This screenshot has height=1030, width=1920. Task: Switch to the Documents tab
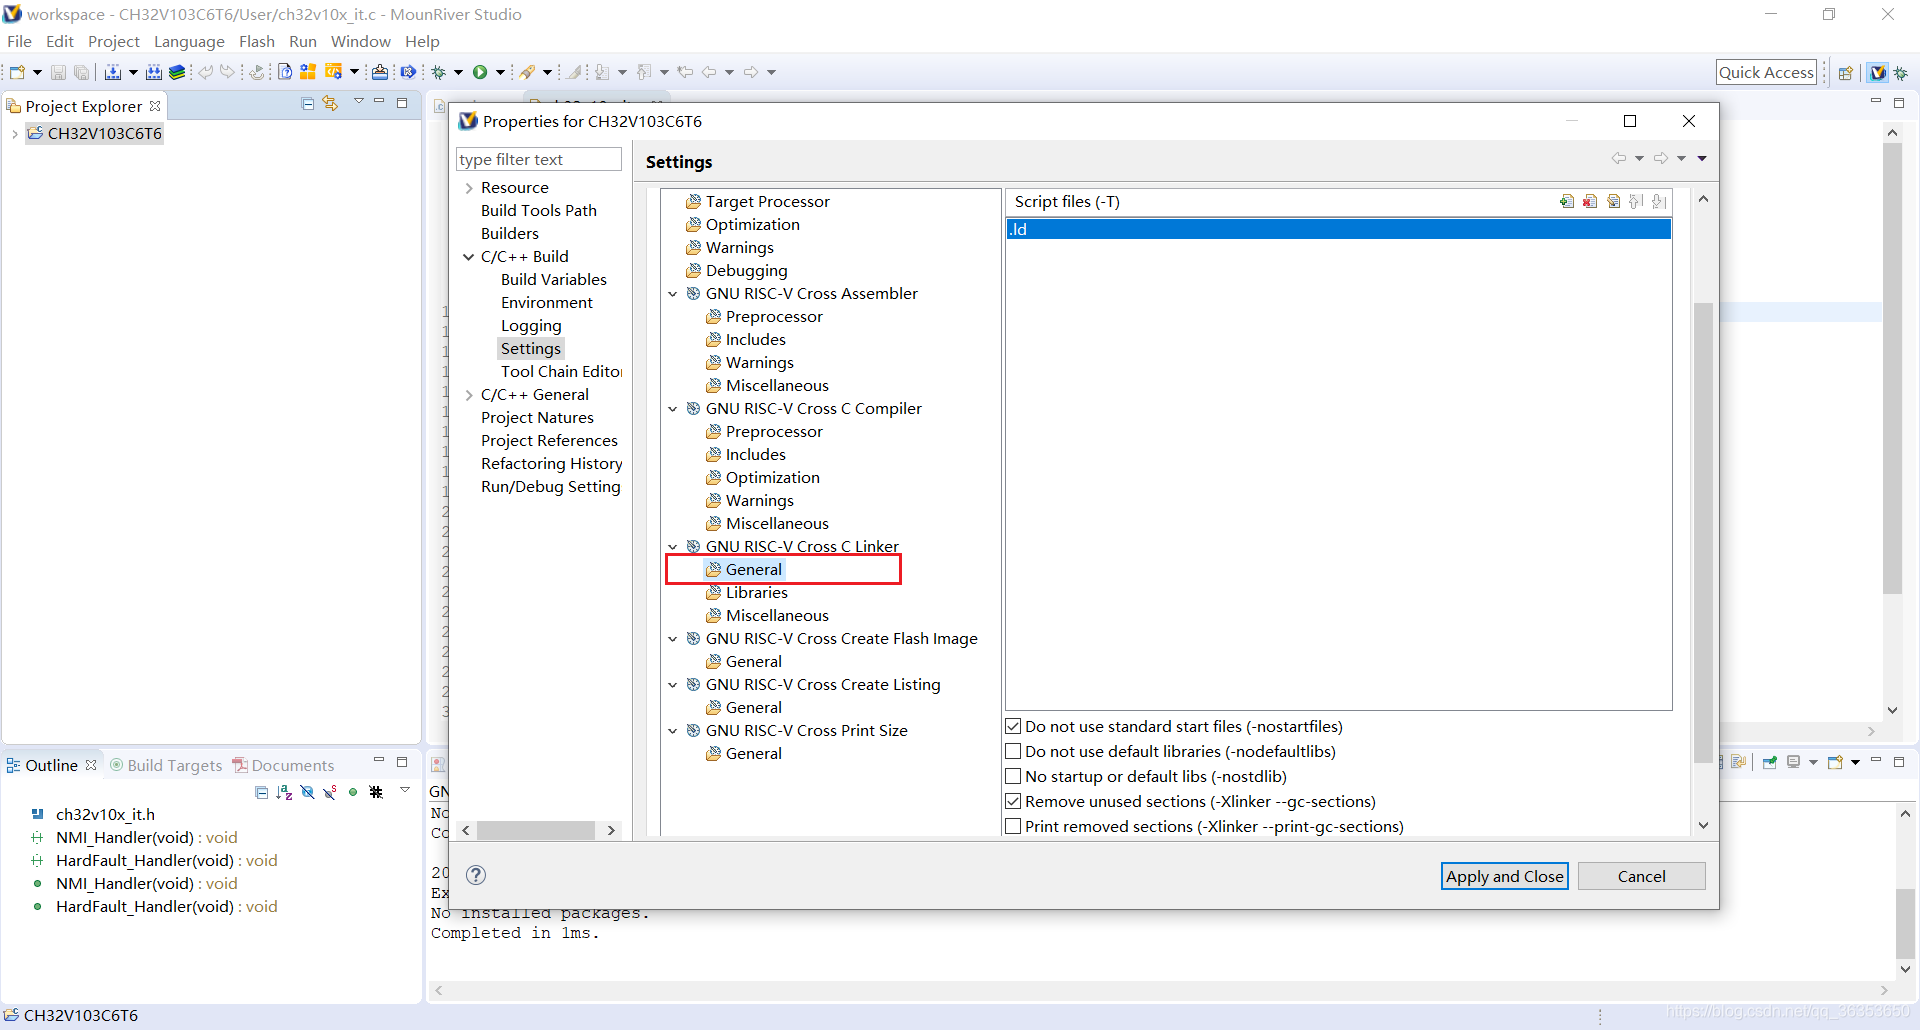tap(284, 765)
